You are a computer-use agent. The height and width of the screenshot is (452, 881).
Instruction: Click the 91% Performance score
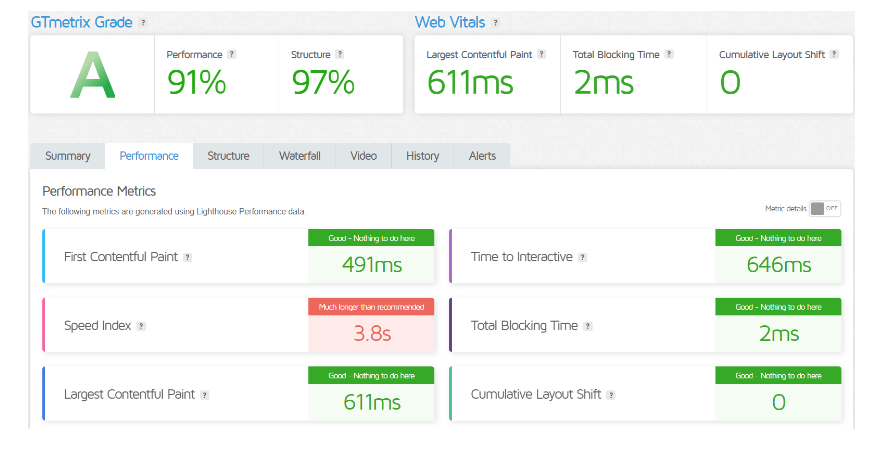point(197,82)
